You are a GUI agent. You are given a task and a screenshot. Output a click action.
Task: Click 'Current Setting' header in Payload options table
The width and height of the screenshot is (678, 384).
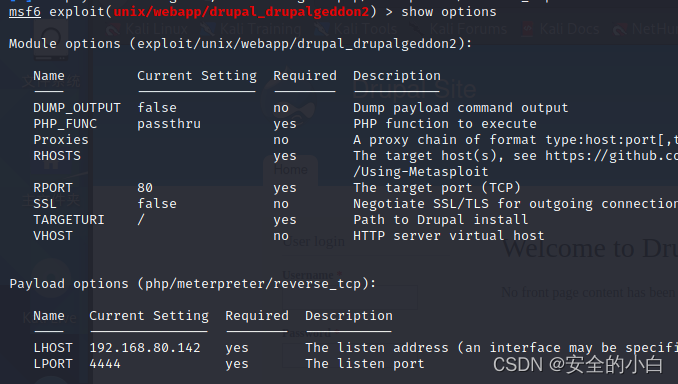coord(149,316)
